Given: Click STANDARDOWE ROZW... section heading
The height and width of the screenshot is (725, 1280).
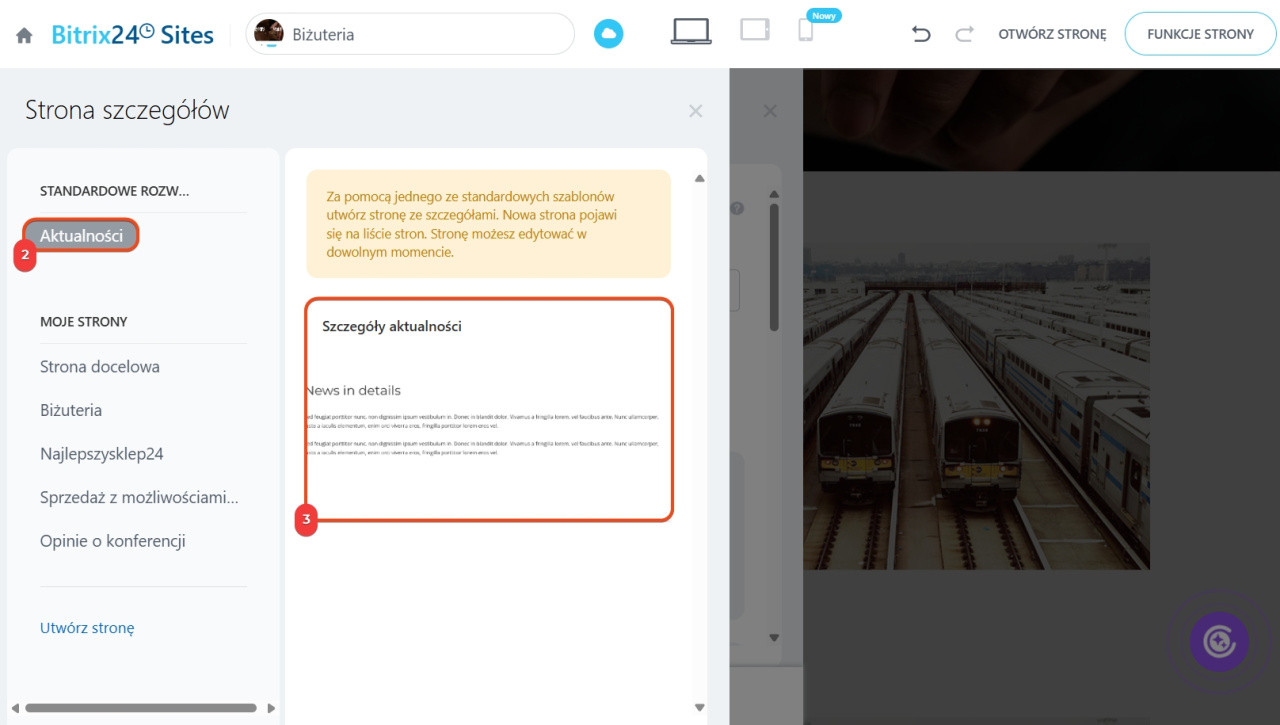Looking at the screenshot, I should click(115, 190).
